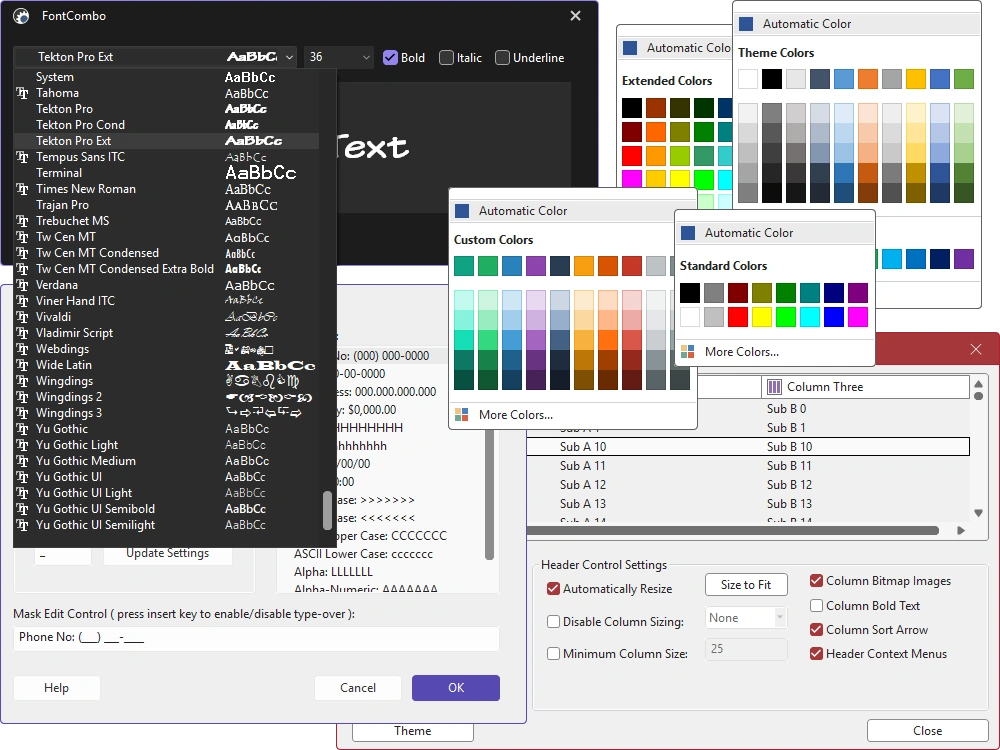Select the System font entry
This screenshot has width=1000, height=750.
pyautogui.click(x=166, y=77)
